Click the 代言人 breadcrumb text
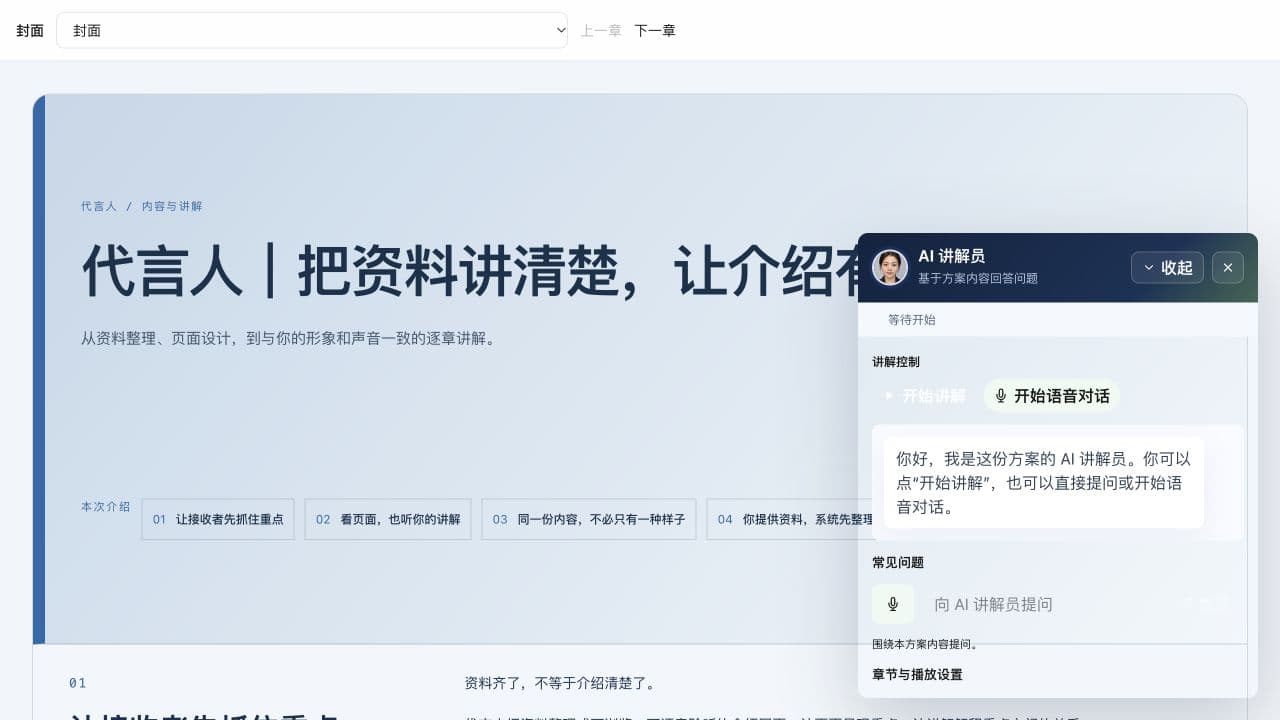This screenshot has height=720, width=1280. (x=99, y=206)
